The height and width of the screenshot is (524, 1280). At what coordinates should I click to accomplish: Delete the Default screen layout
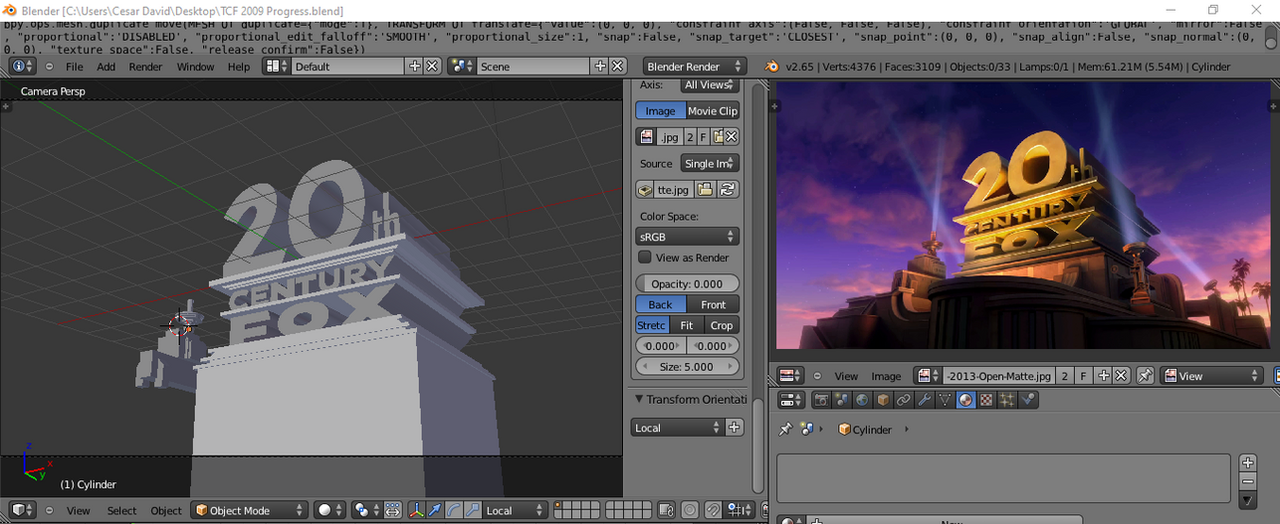click(x=432, y=66)
